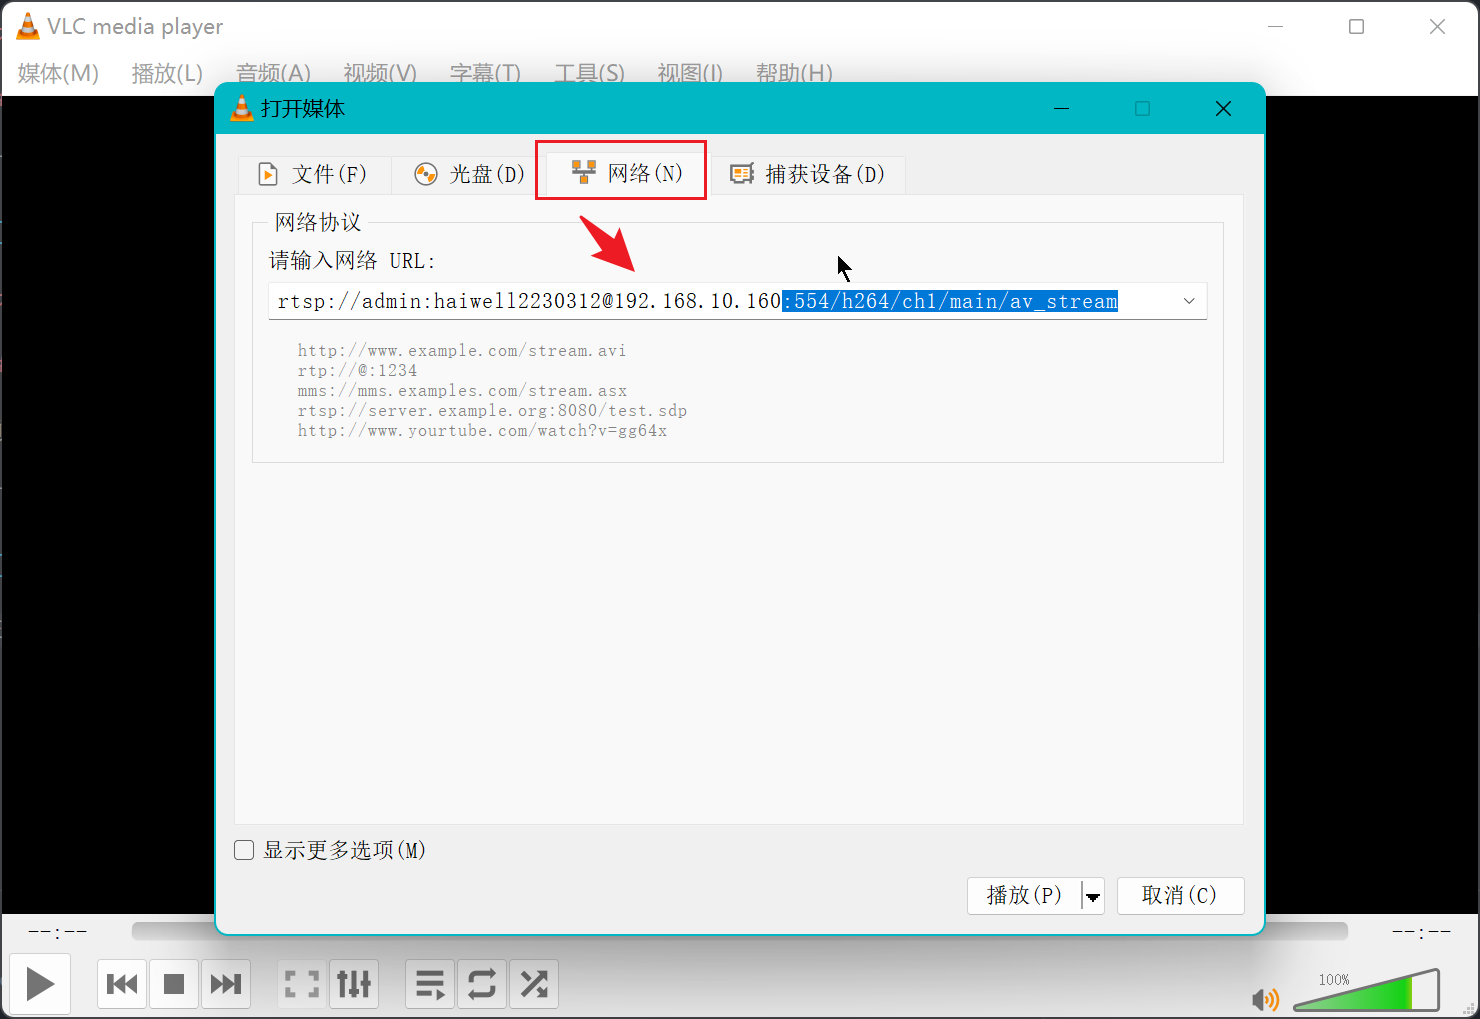This screenshot has width=1480, height=1019.
Task: Open the 帮助(H) menu
Action: coord(794,73)
